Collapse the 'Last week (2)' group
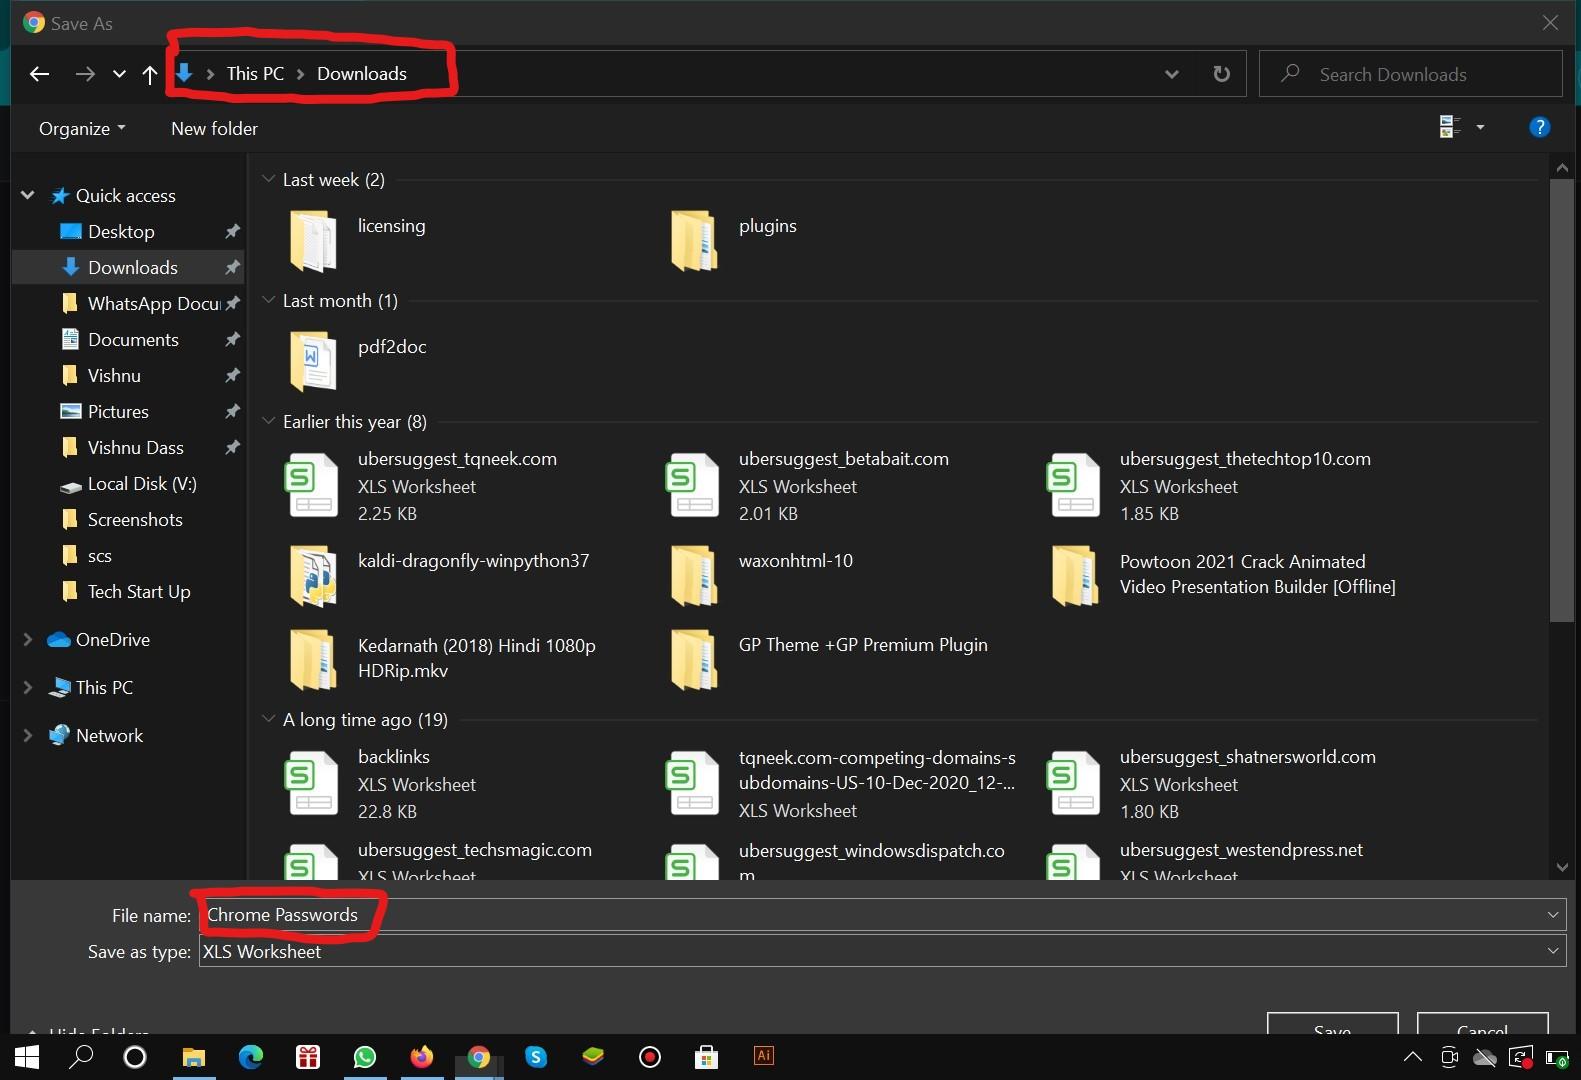 (268, 179)
